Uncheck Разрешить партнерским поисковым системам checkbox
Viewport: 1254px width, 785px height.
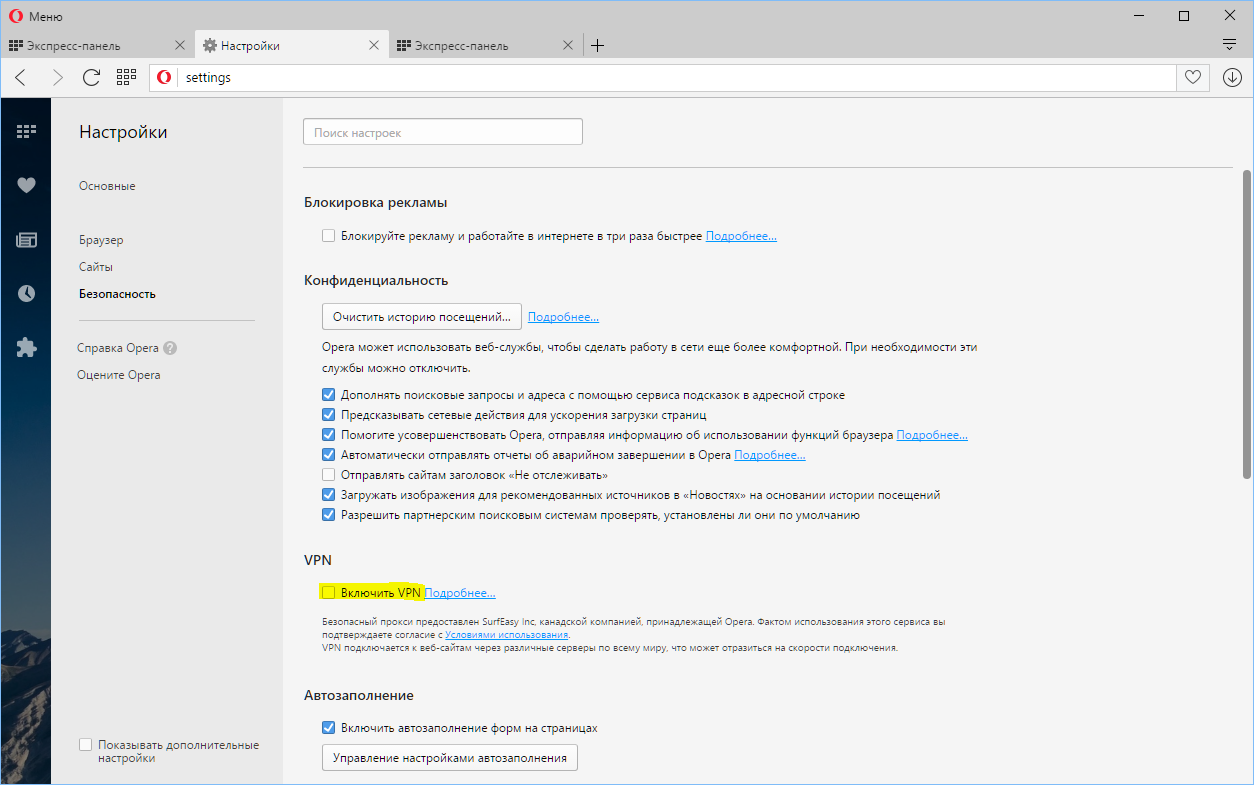click(328, 515)
